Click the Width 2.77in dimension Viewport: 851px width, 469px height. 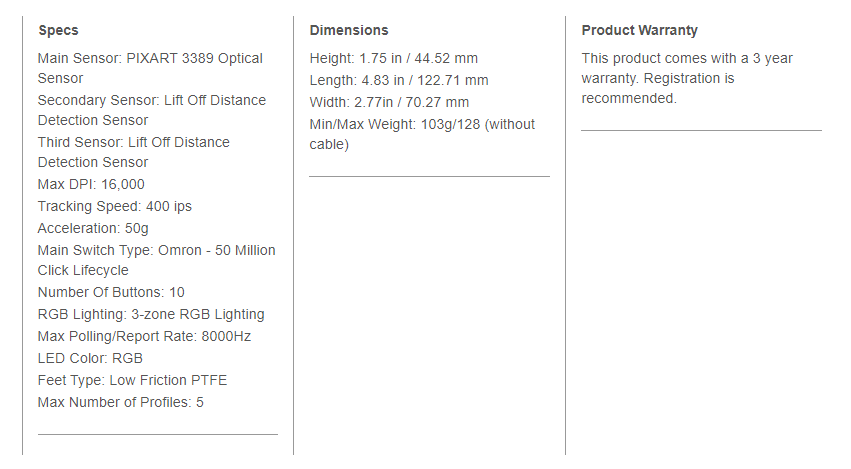point(389,103)
